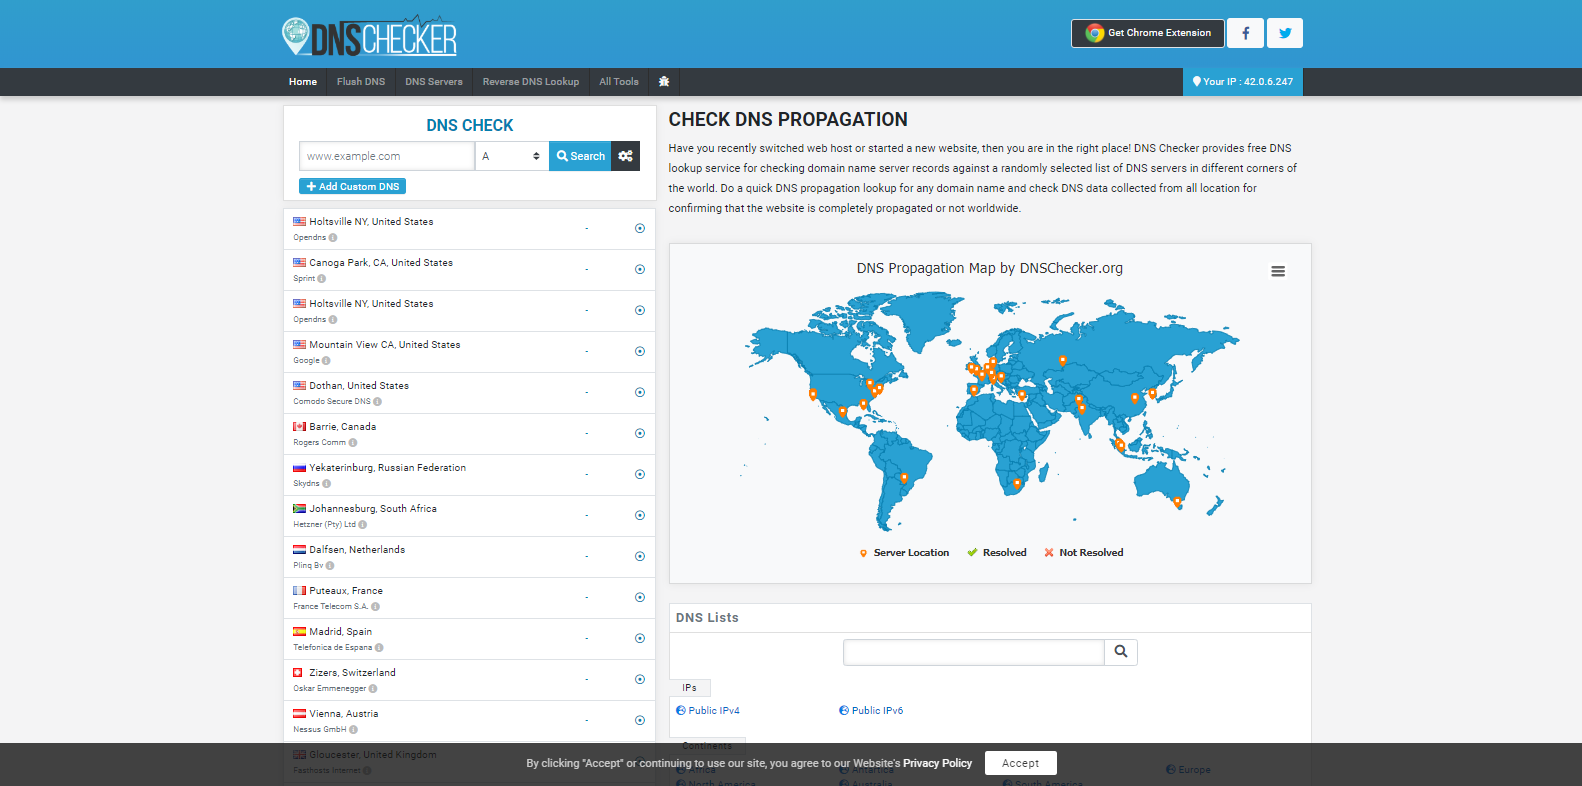
Task: Open All Tools menu
Action: (619, 82)
